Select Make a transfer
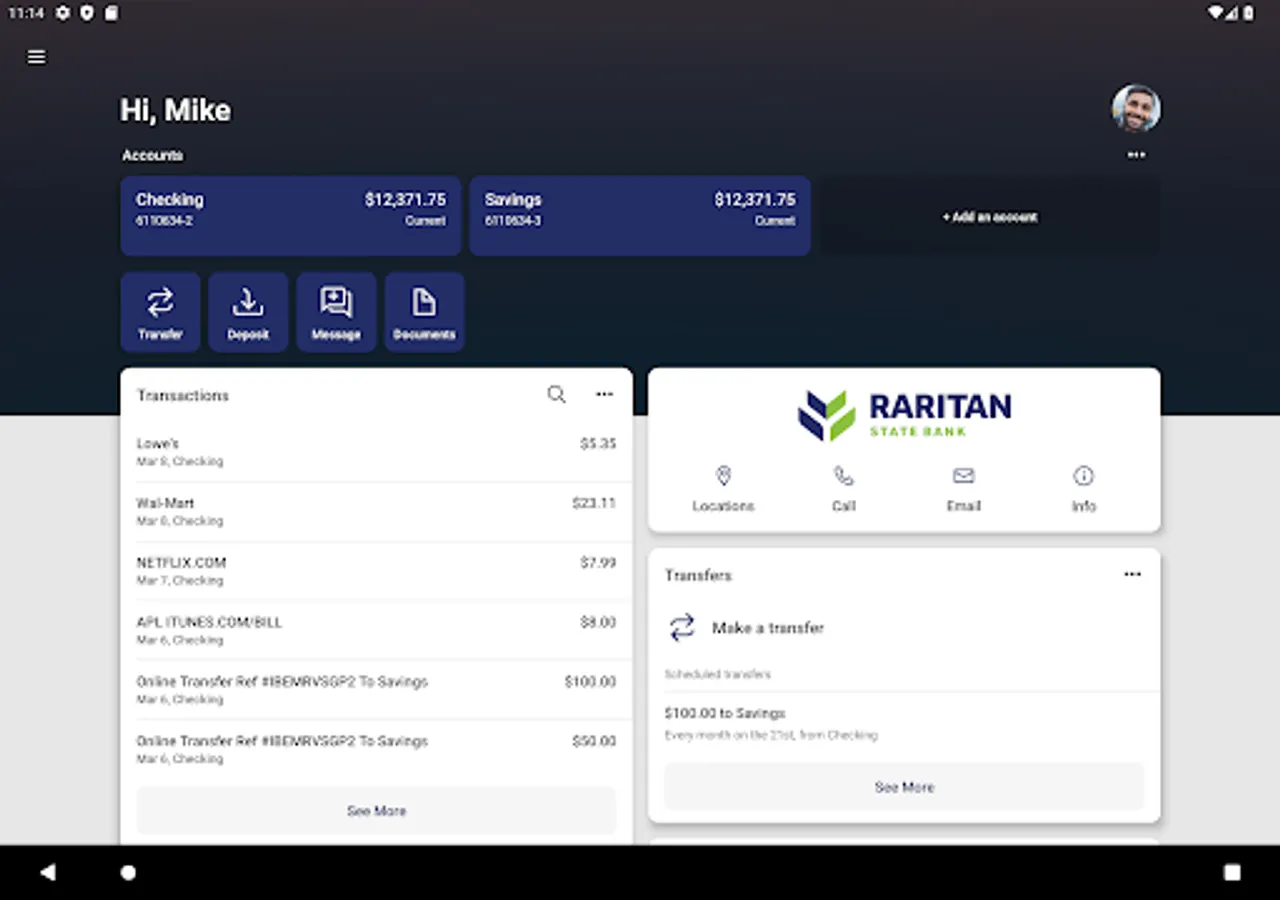This screenshot has width=1280, height=900. pos(904,628)
